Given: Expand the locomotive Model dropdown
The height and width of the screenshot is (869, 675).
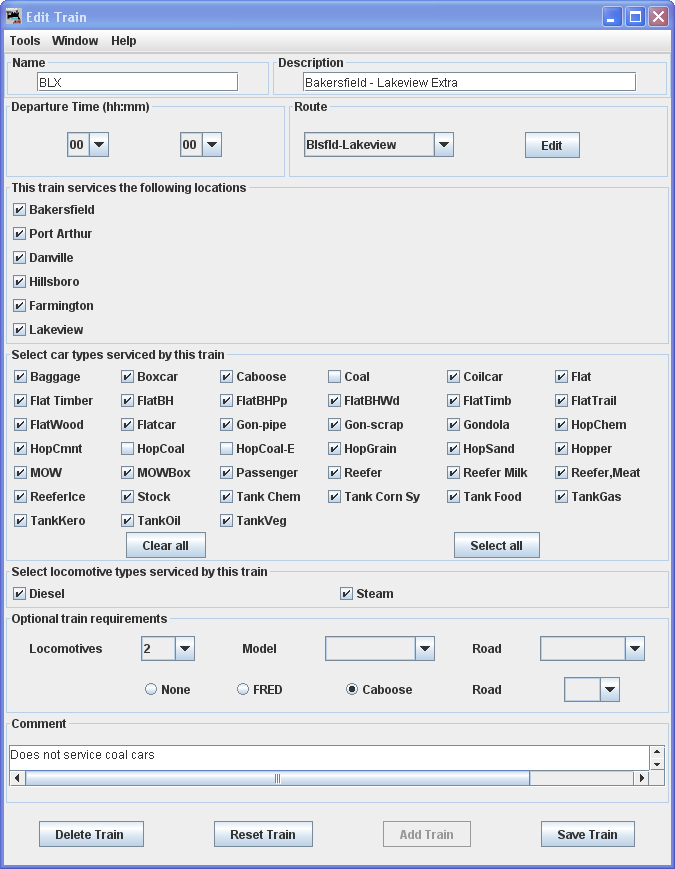Looking at the screenshot, I should (x=425, y=649).
